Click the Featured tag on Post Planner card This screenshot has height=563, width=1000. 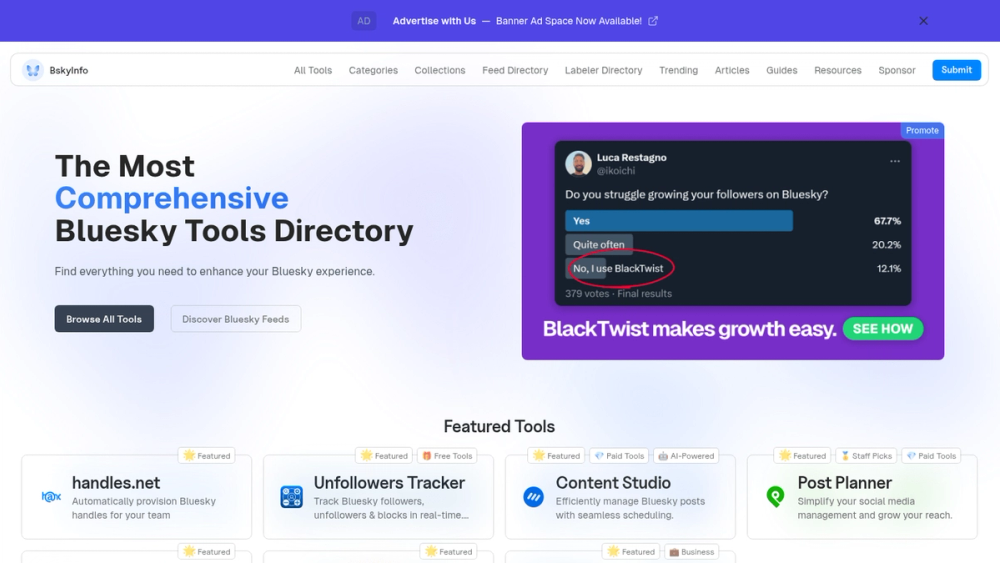(802, 456)
